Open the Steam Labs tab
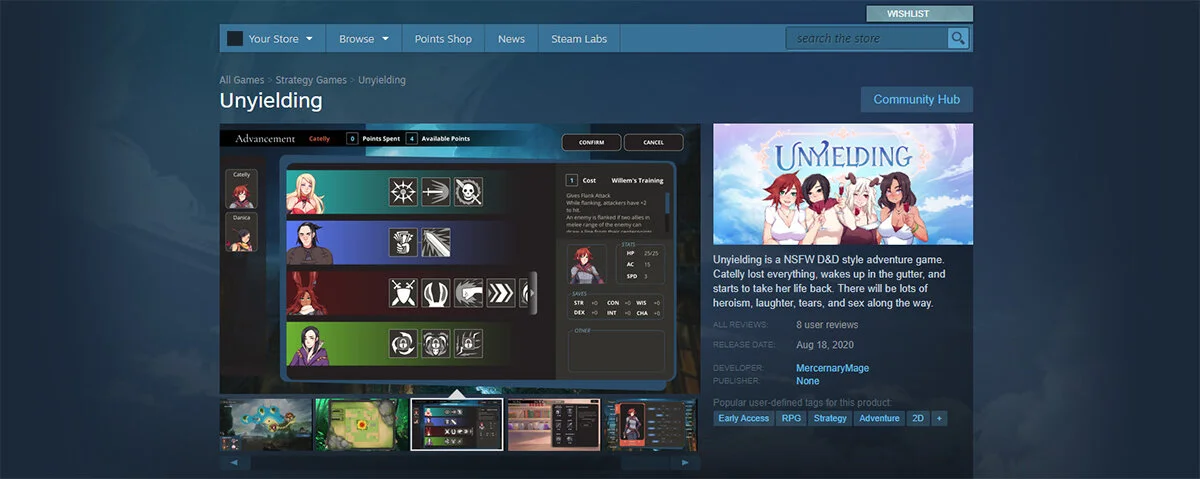Screen dimensions: 1200x479 (x=579, y=38)
